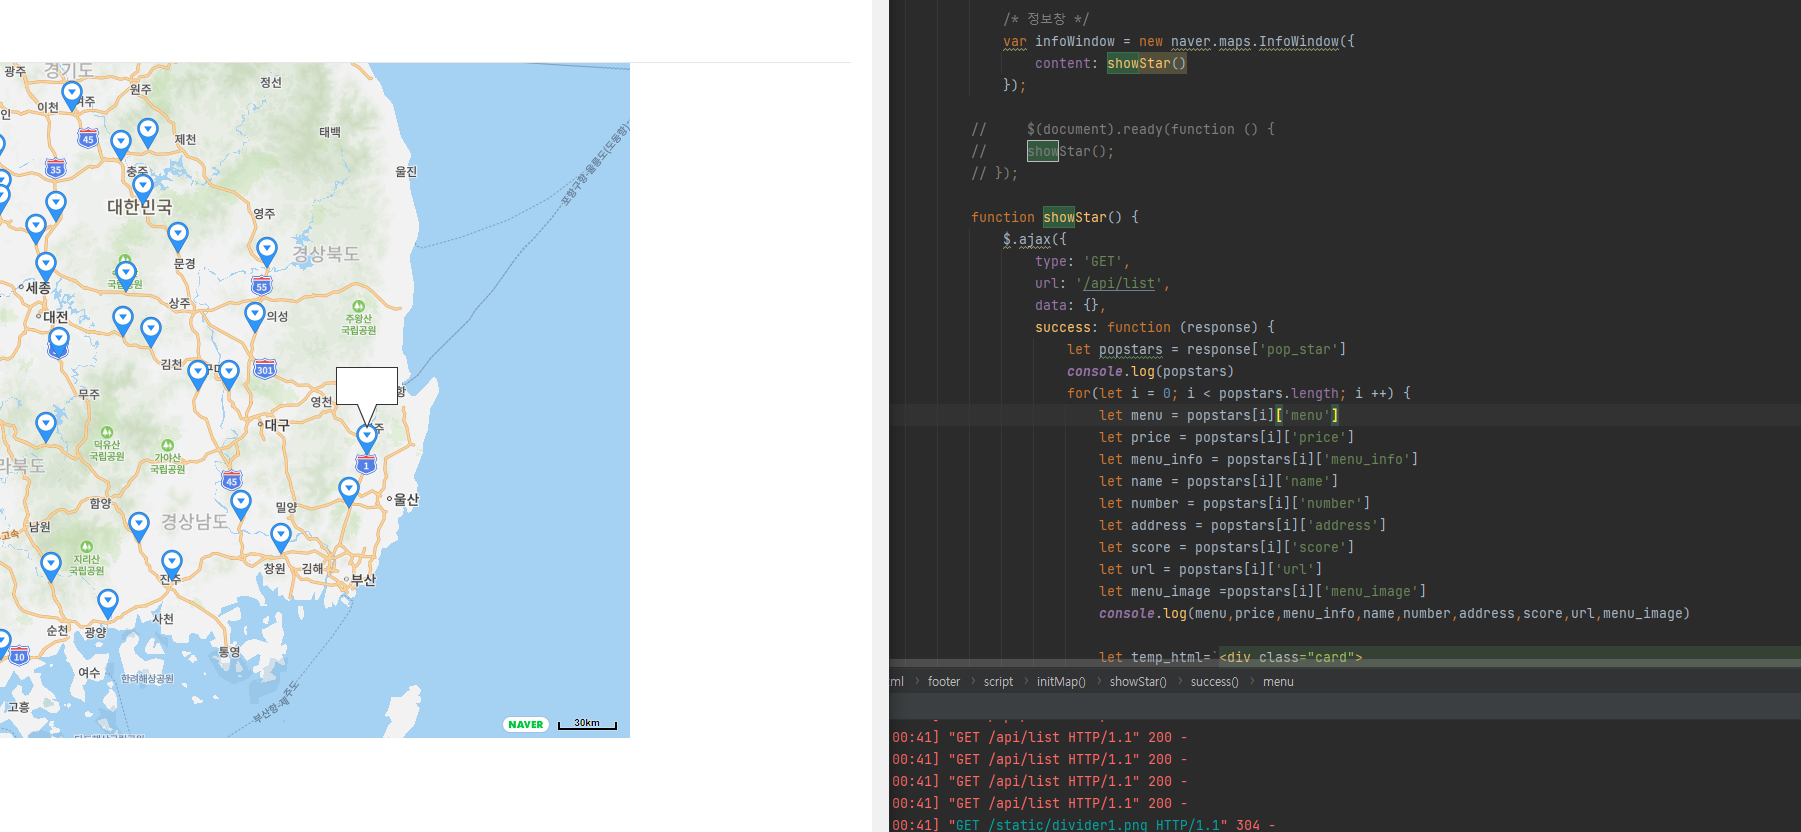The width and height of the screenshot is (1801, 832).
Task: Open the marker just above 문경
Action: [x=178, y=237]
